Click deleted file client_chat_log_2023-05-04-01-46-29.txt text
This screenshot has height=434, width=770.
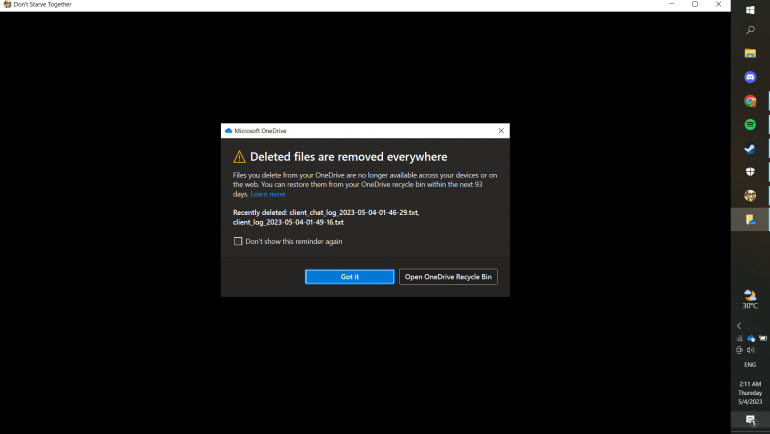point(354,213)
